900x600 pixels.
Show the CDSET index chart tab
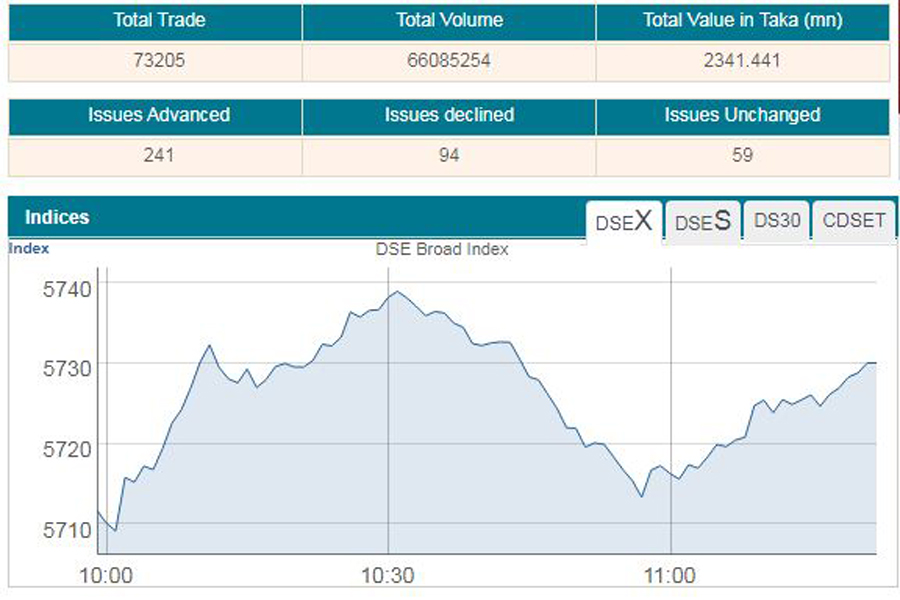(x=854, y=221)
